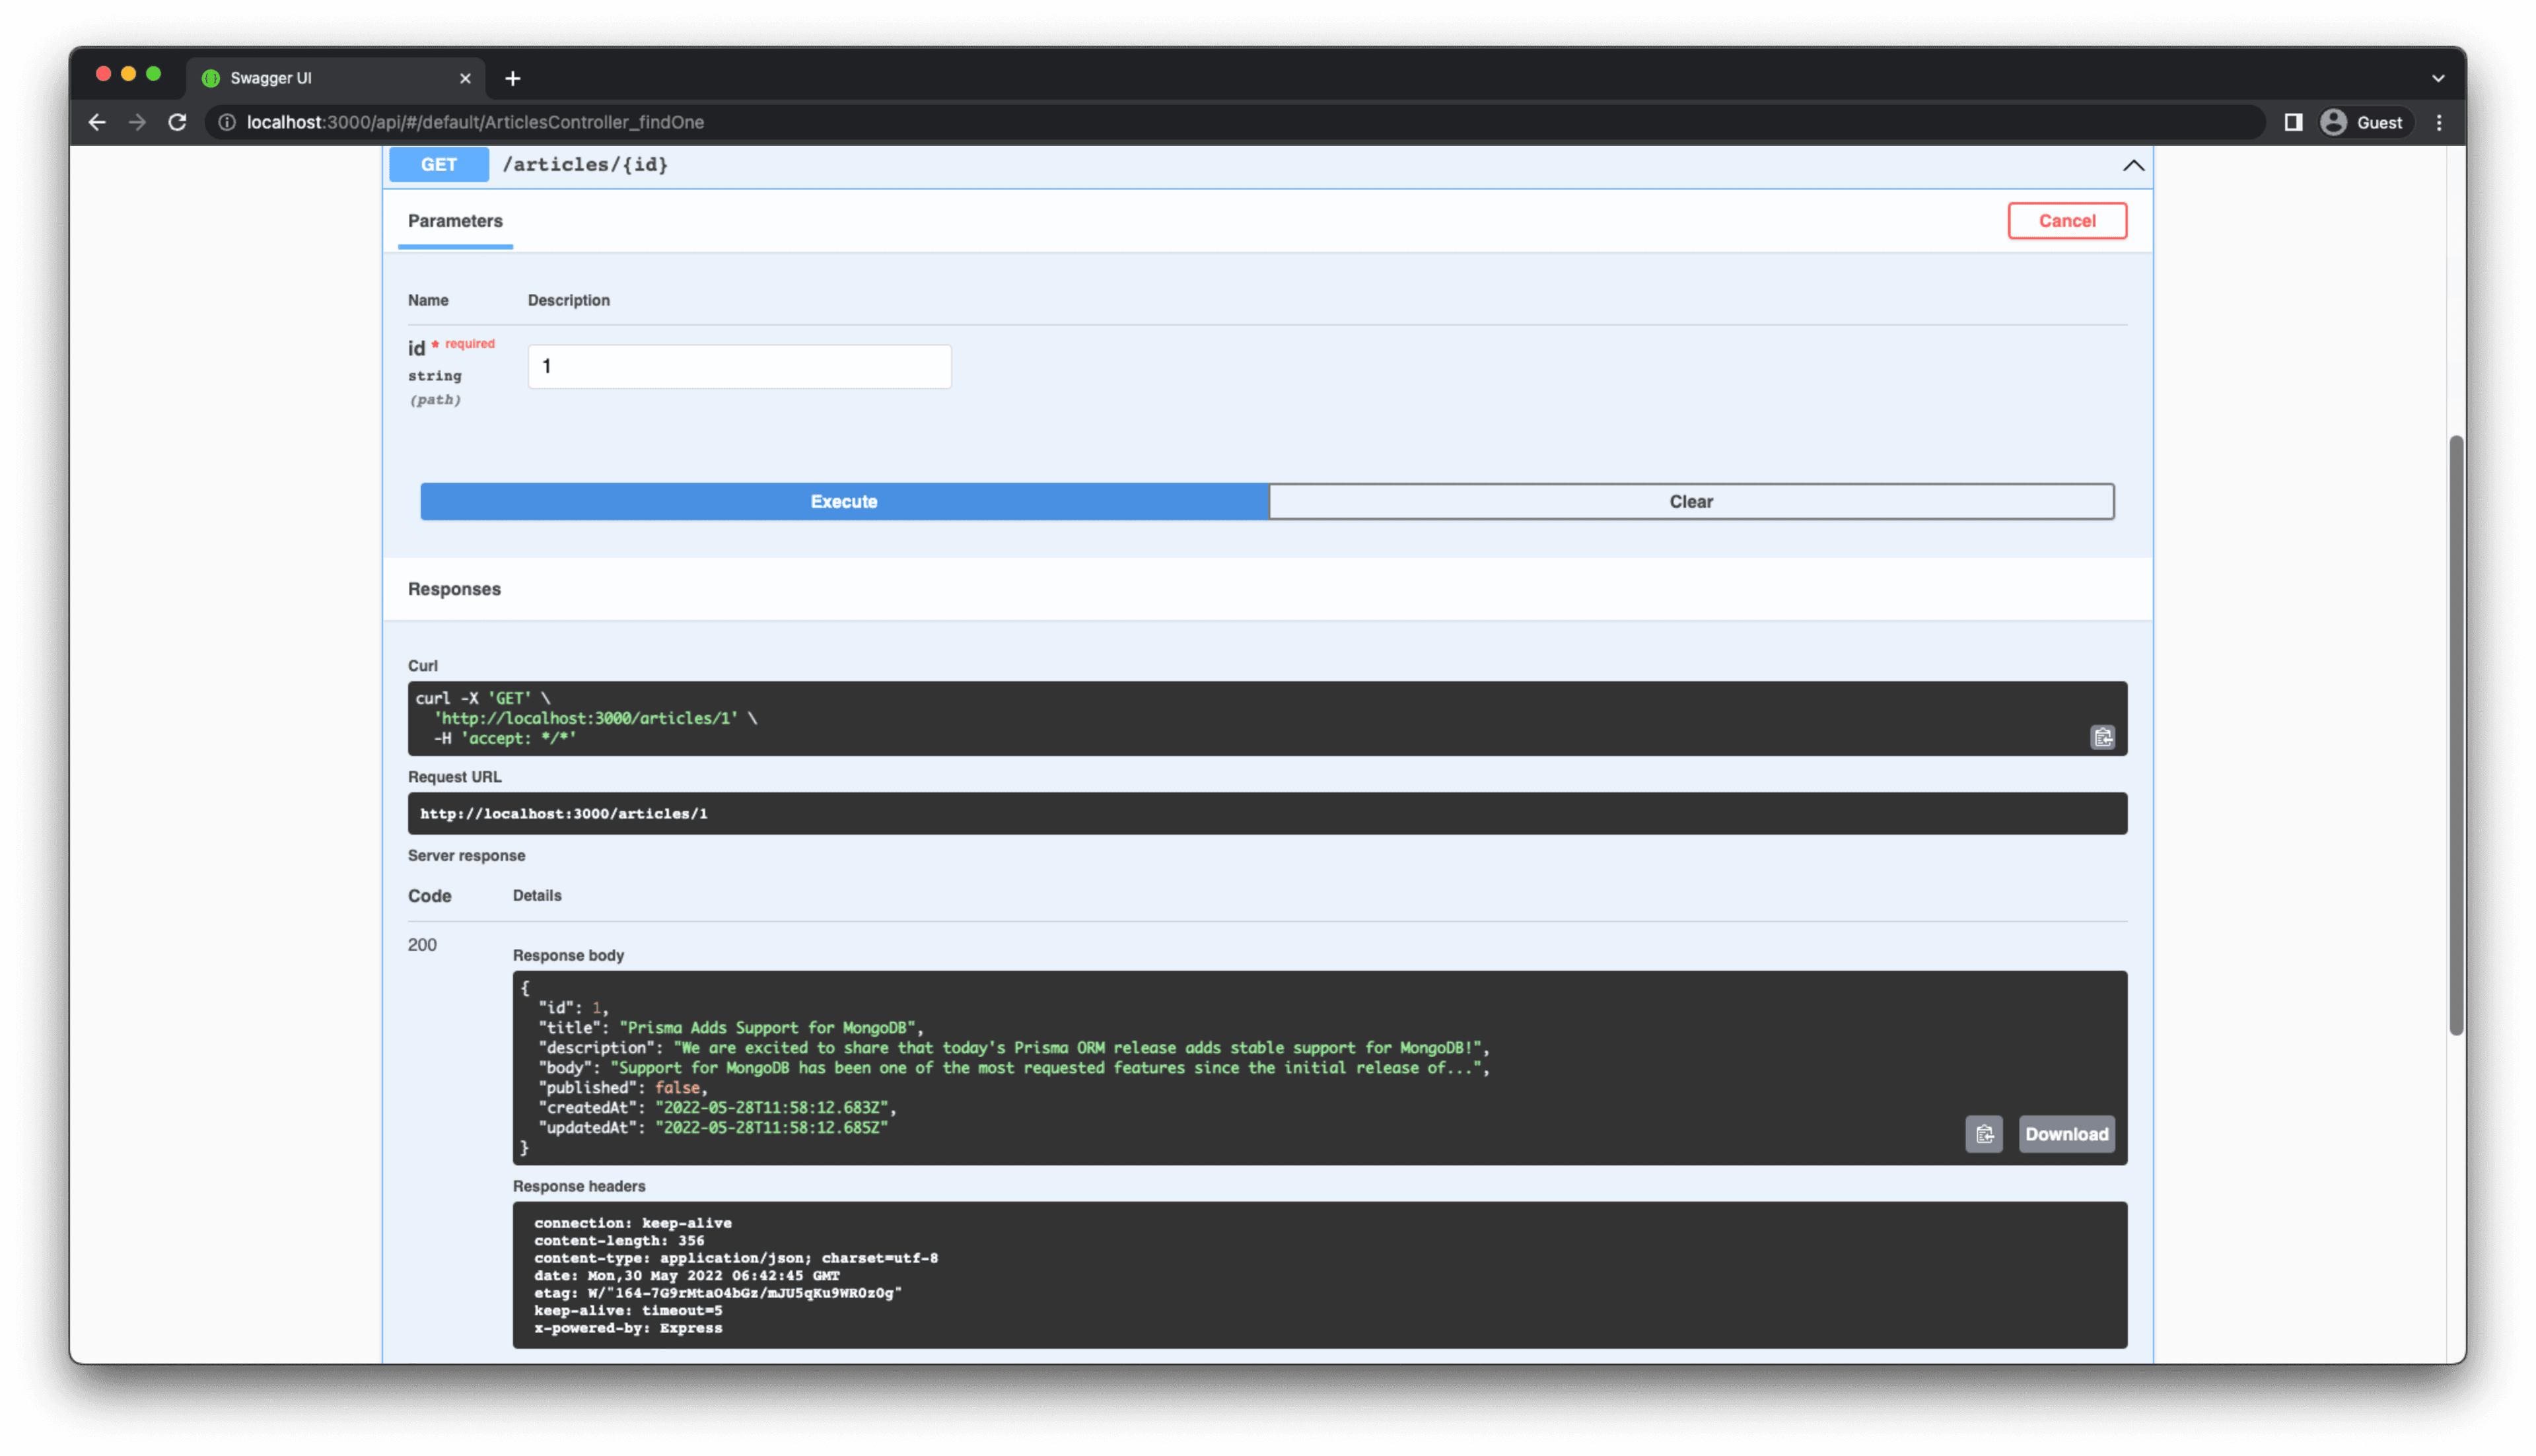Screen dimensions: 2536x1456
Task: Open the Guest profile button
Action: pos(2362,122)
